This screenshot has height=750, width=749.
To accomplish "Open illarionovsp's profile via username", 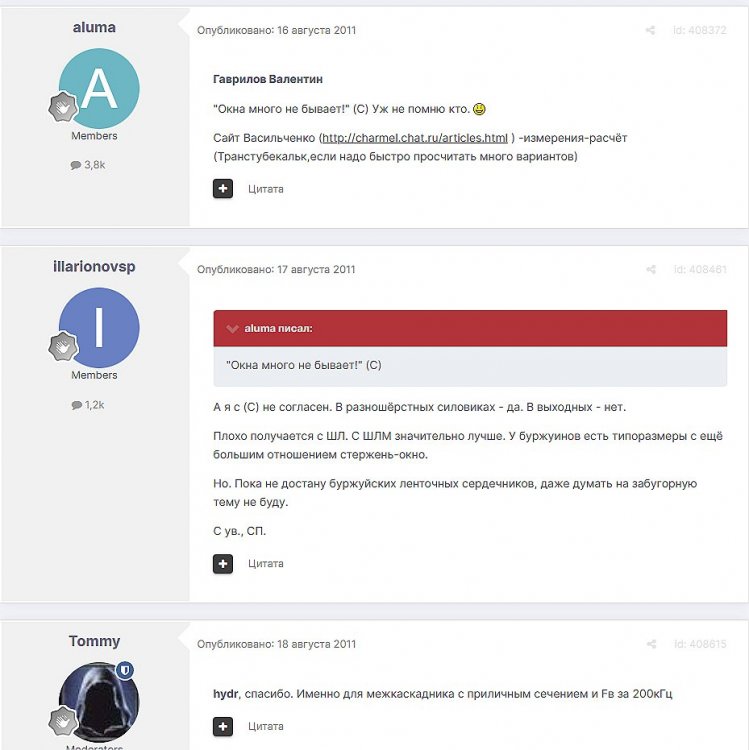I will coord(94,266).
